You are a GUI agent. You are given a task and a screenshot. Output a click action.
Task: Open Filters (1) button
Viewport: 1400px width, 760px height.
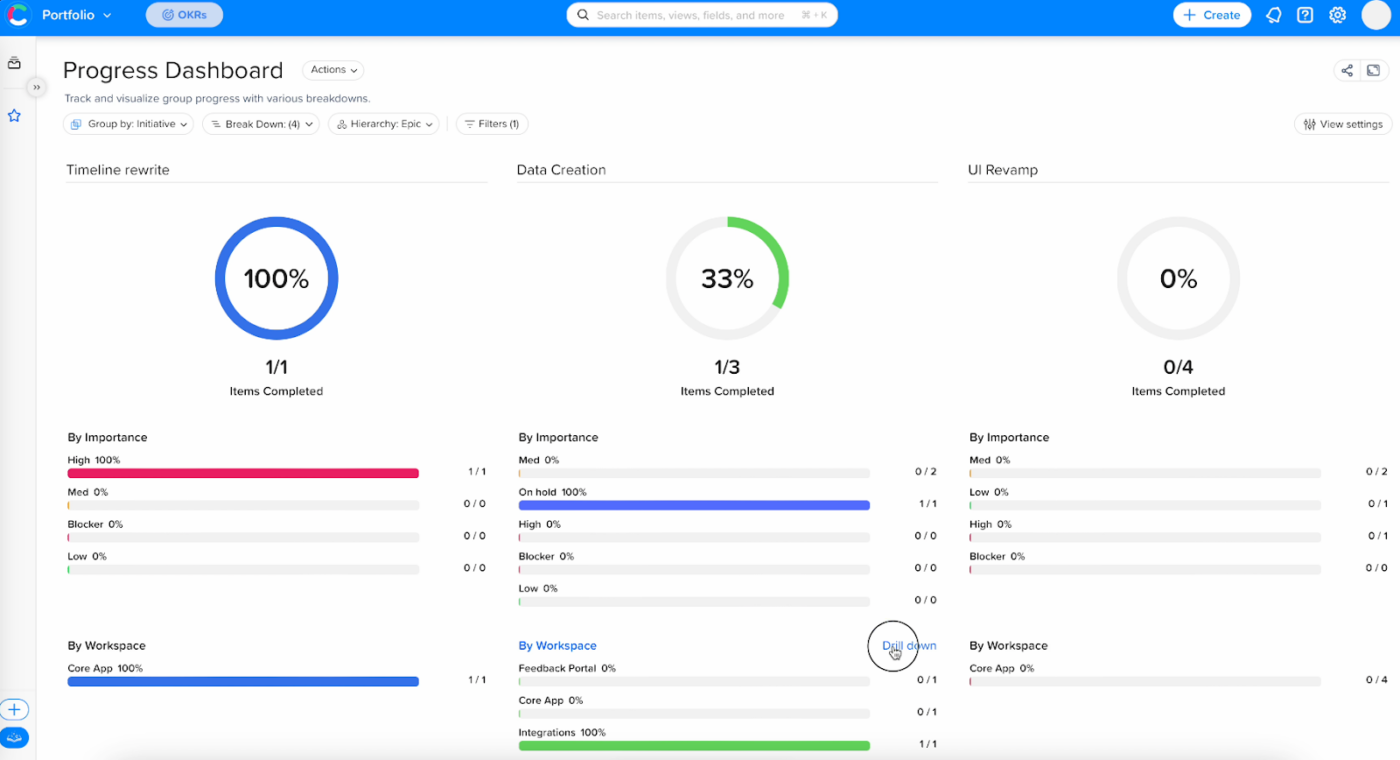tap(492, 124)
